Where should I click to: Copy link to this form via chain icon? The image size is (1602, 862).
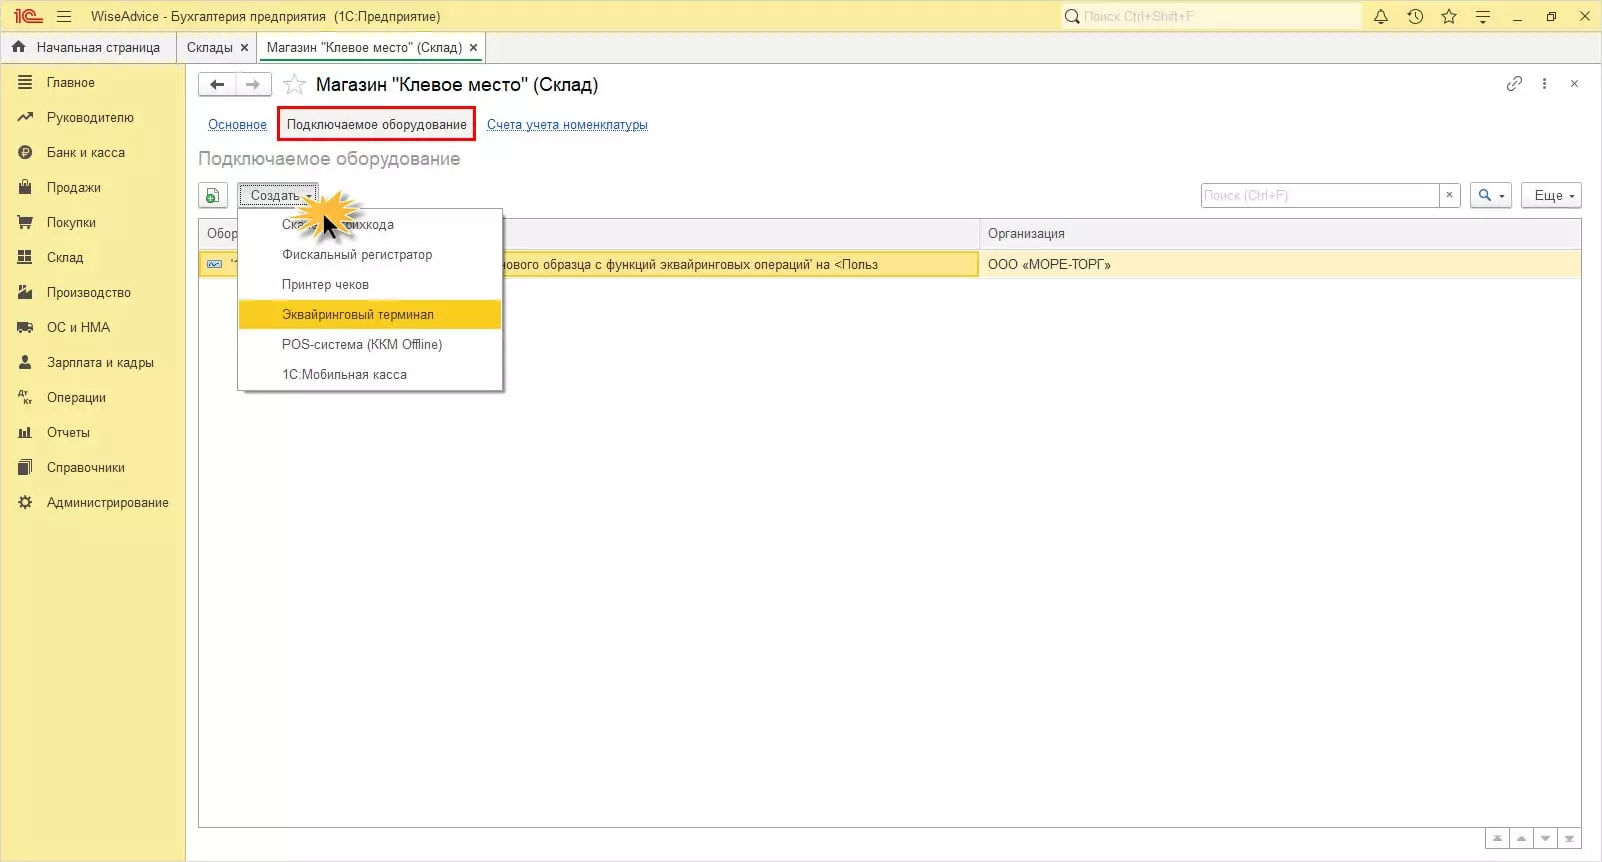point(1514,84)
